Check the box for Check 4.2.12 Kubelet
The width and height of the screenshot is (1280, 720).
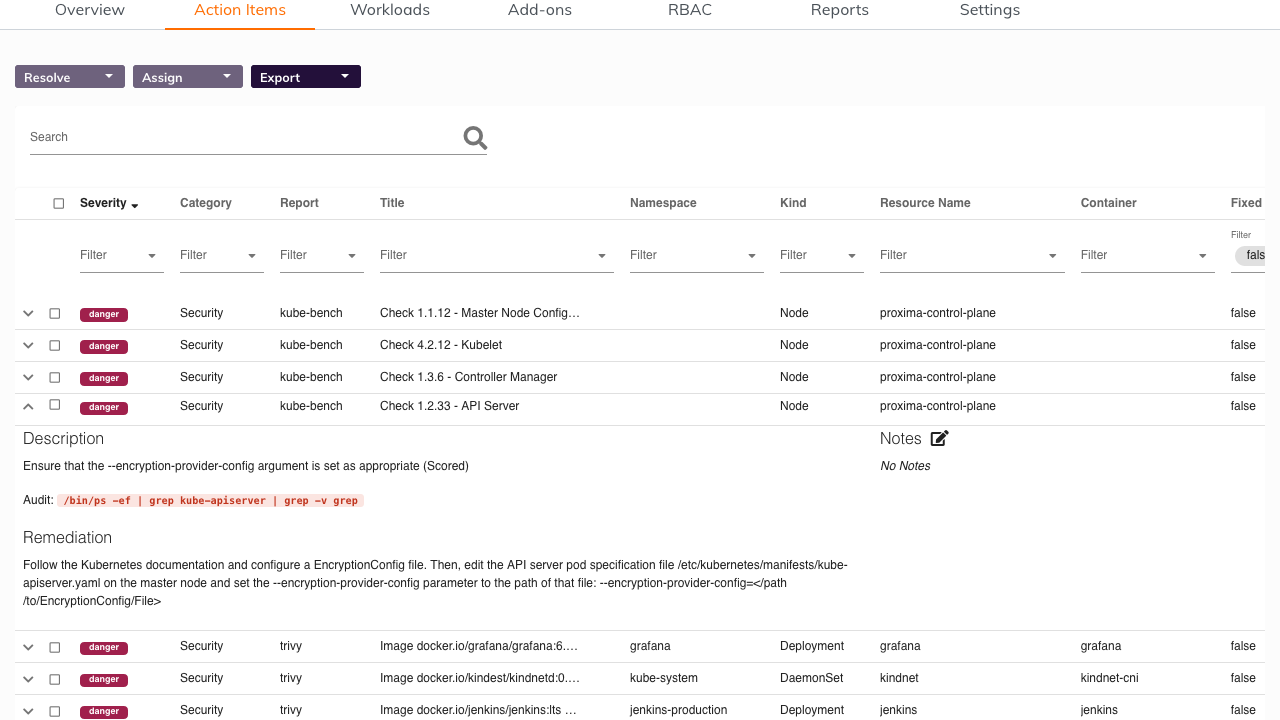click(55, 345)
